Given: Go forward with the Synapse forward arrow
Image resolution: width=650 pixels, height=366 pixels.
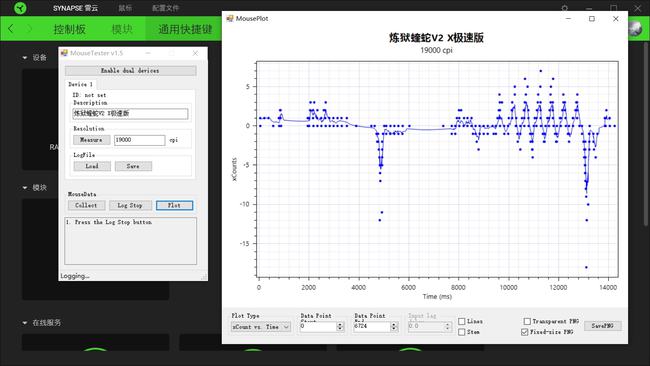Looking at the screenshot, I should [29, 29].
